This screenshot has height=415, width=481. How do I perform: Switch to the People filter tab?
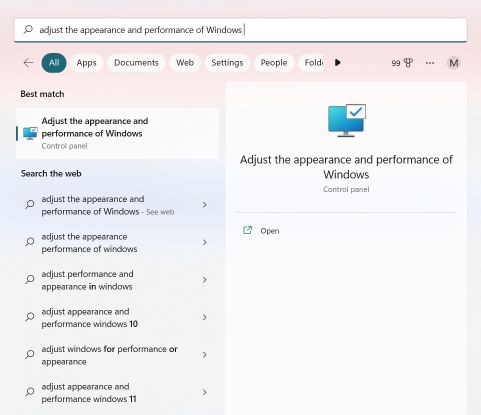[x=274, y=63]
